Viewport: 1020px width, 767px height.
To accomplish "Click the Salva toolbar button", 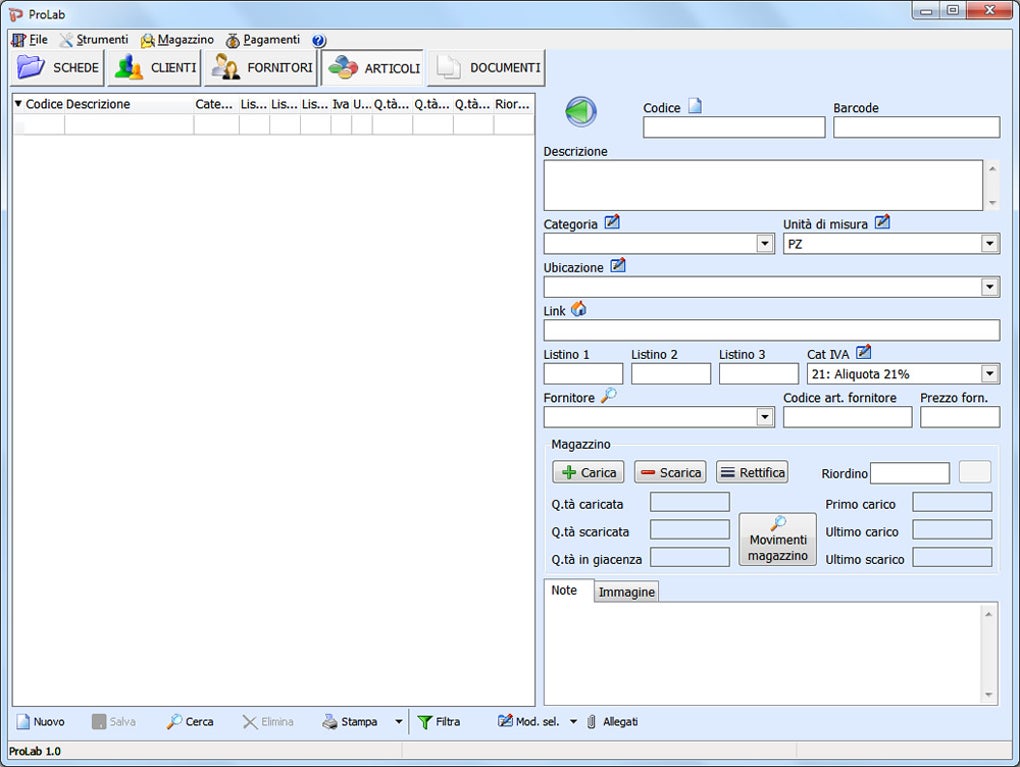I will click(114, 721).
